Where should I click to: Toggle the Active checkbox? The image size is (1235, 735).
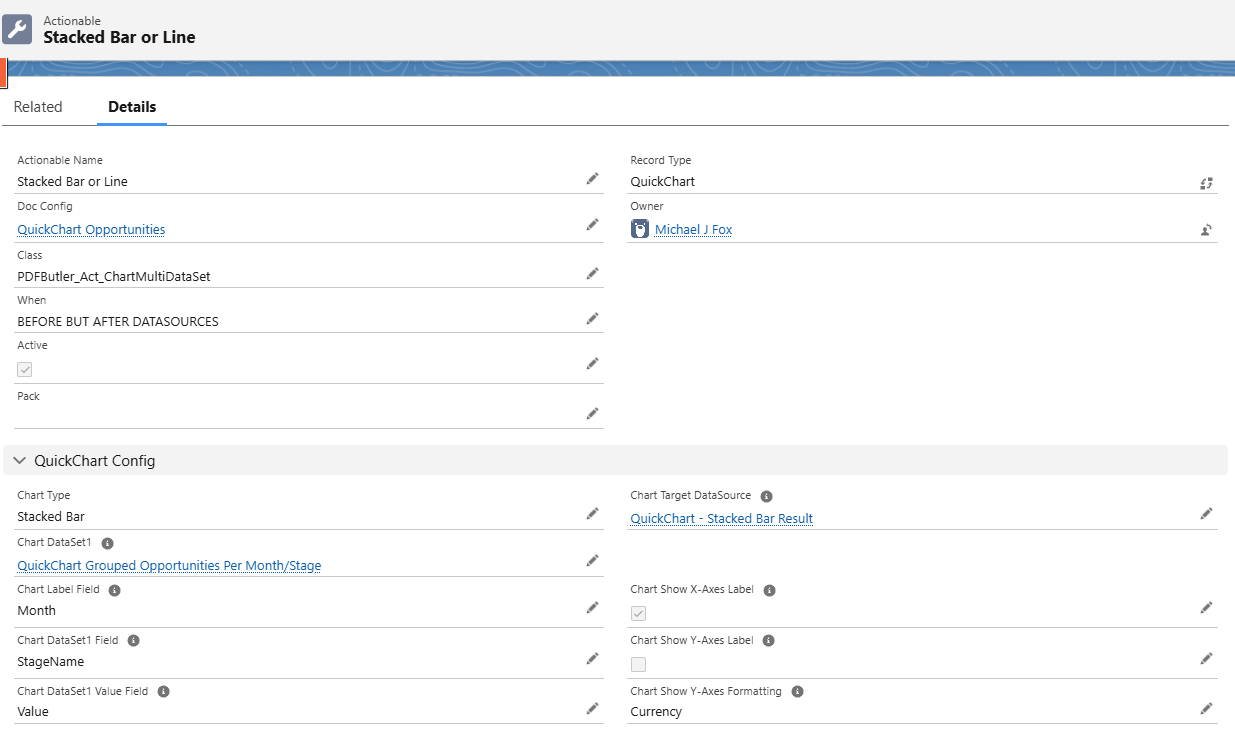point(25,369)
